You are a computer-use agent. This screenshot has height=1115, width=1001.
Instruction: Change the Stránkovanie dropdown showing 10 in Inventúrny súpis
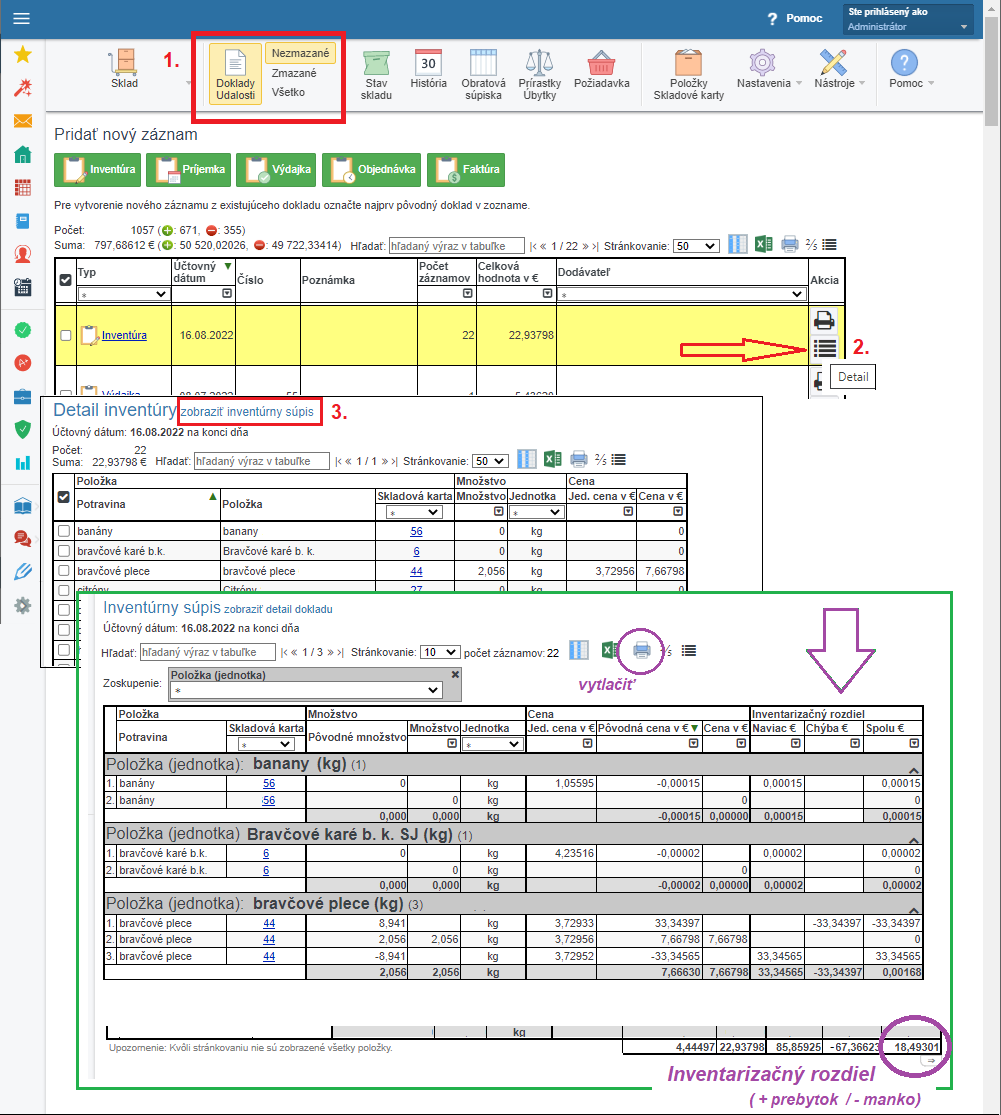click(x=440, y=652)
